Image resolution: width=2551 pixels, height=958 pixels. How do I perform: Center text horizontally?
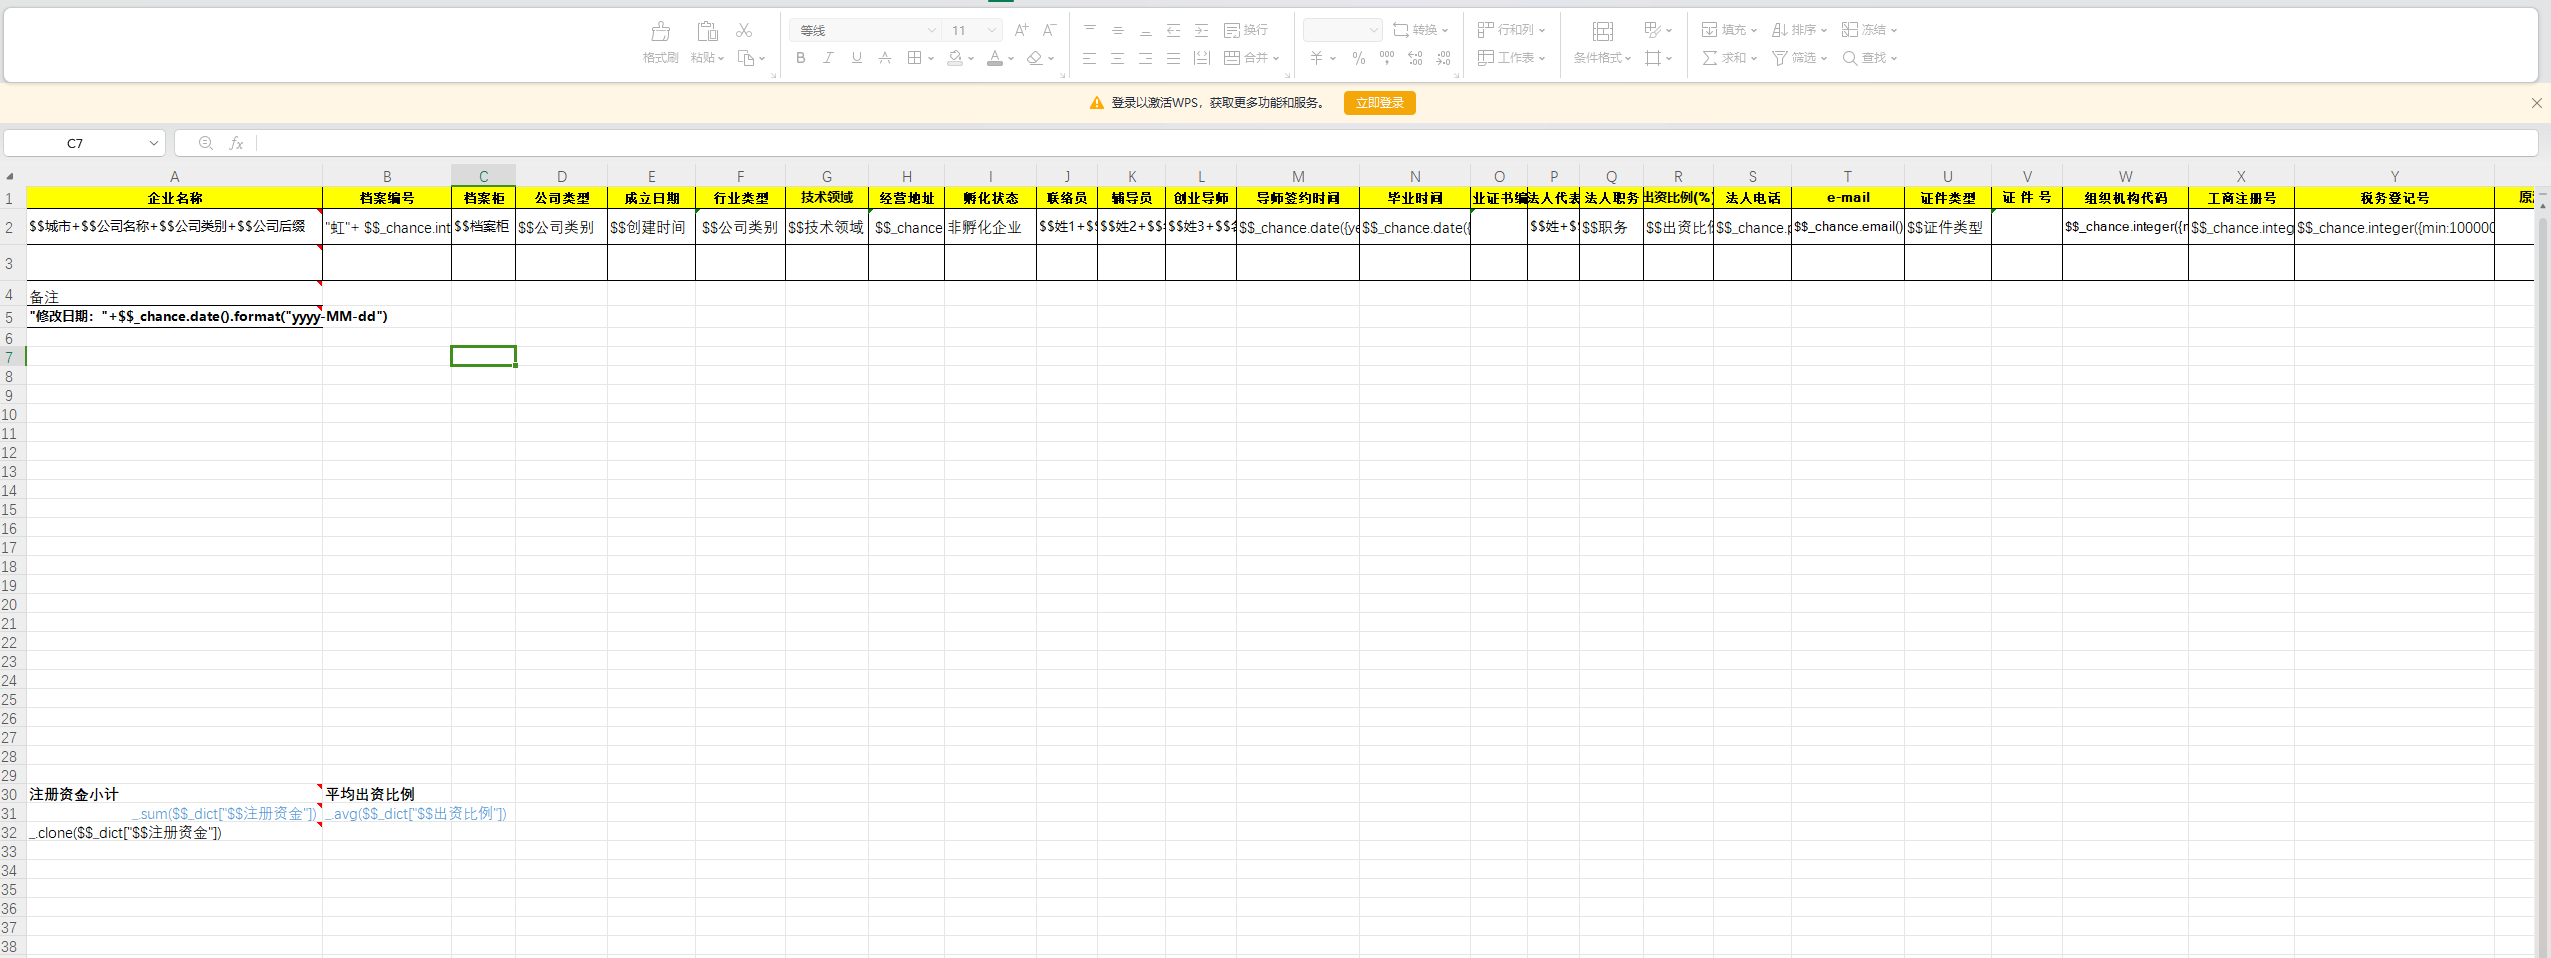click(x=1118, y=58)
